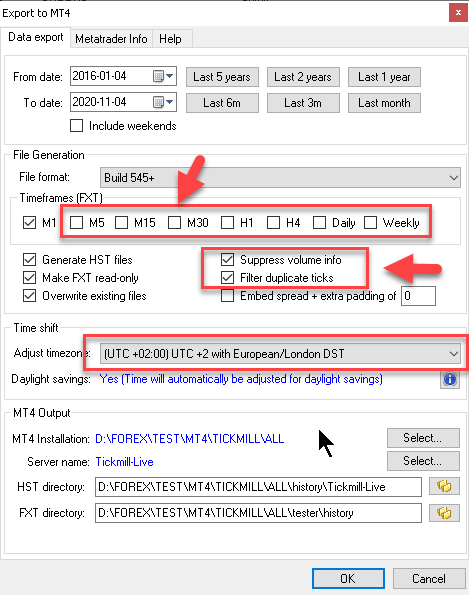This screenshot has width=469, height=595.
Task: Expand the File format dropdown
Action: pyautogui.click(x=280, y=178)
